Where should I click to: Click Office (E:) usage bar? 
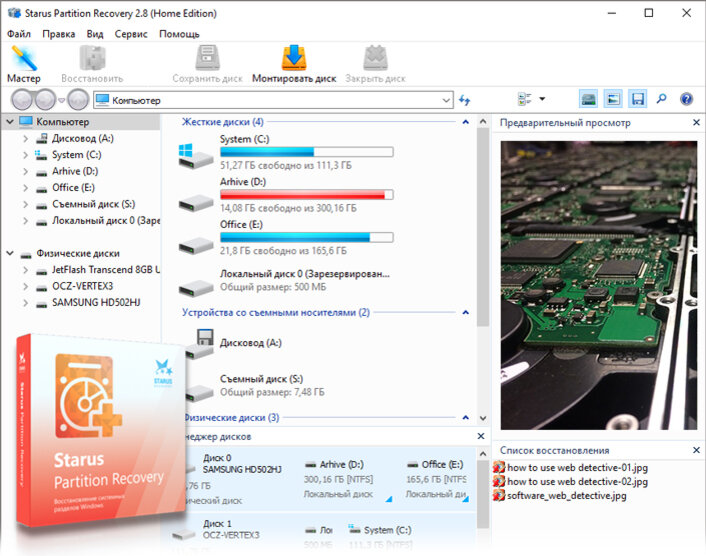[x=307, y=237]
